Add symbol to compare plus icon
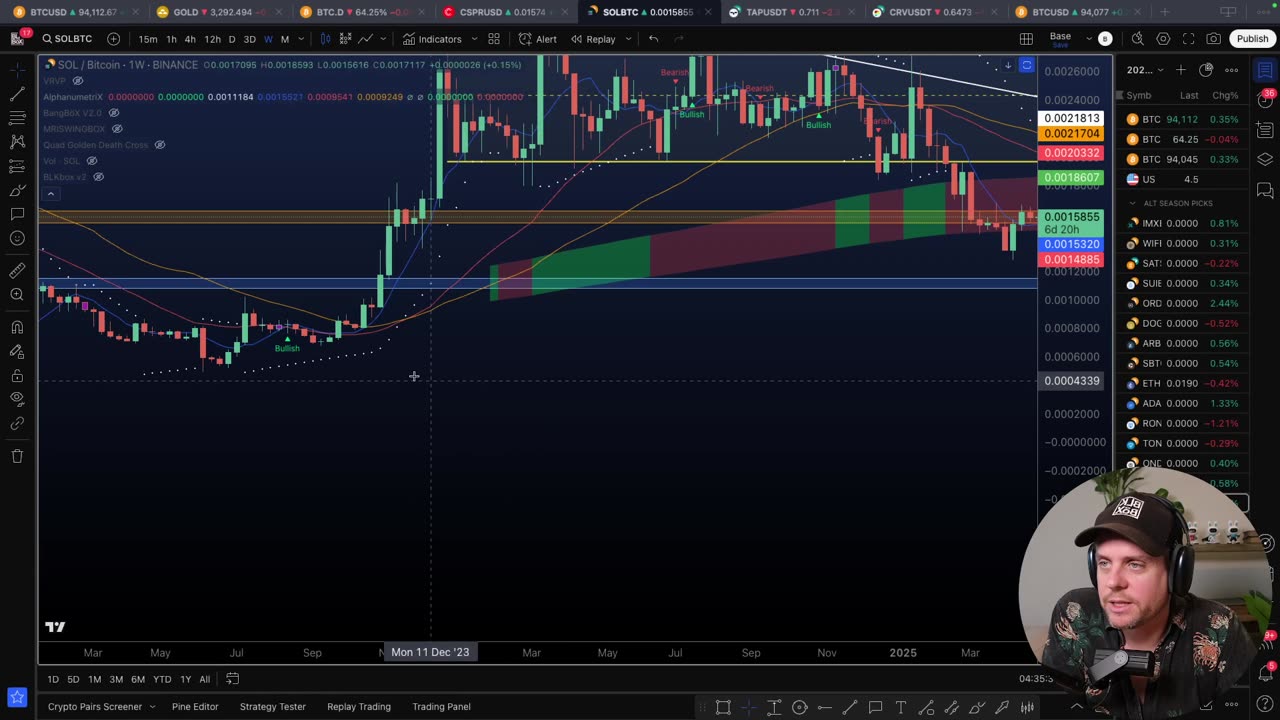The height and width of the screenshot is (720, 1280). pyautogui.click(x=113, y=39)
